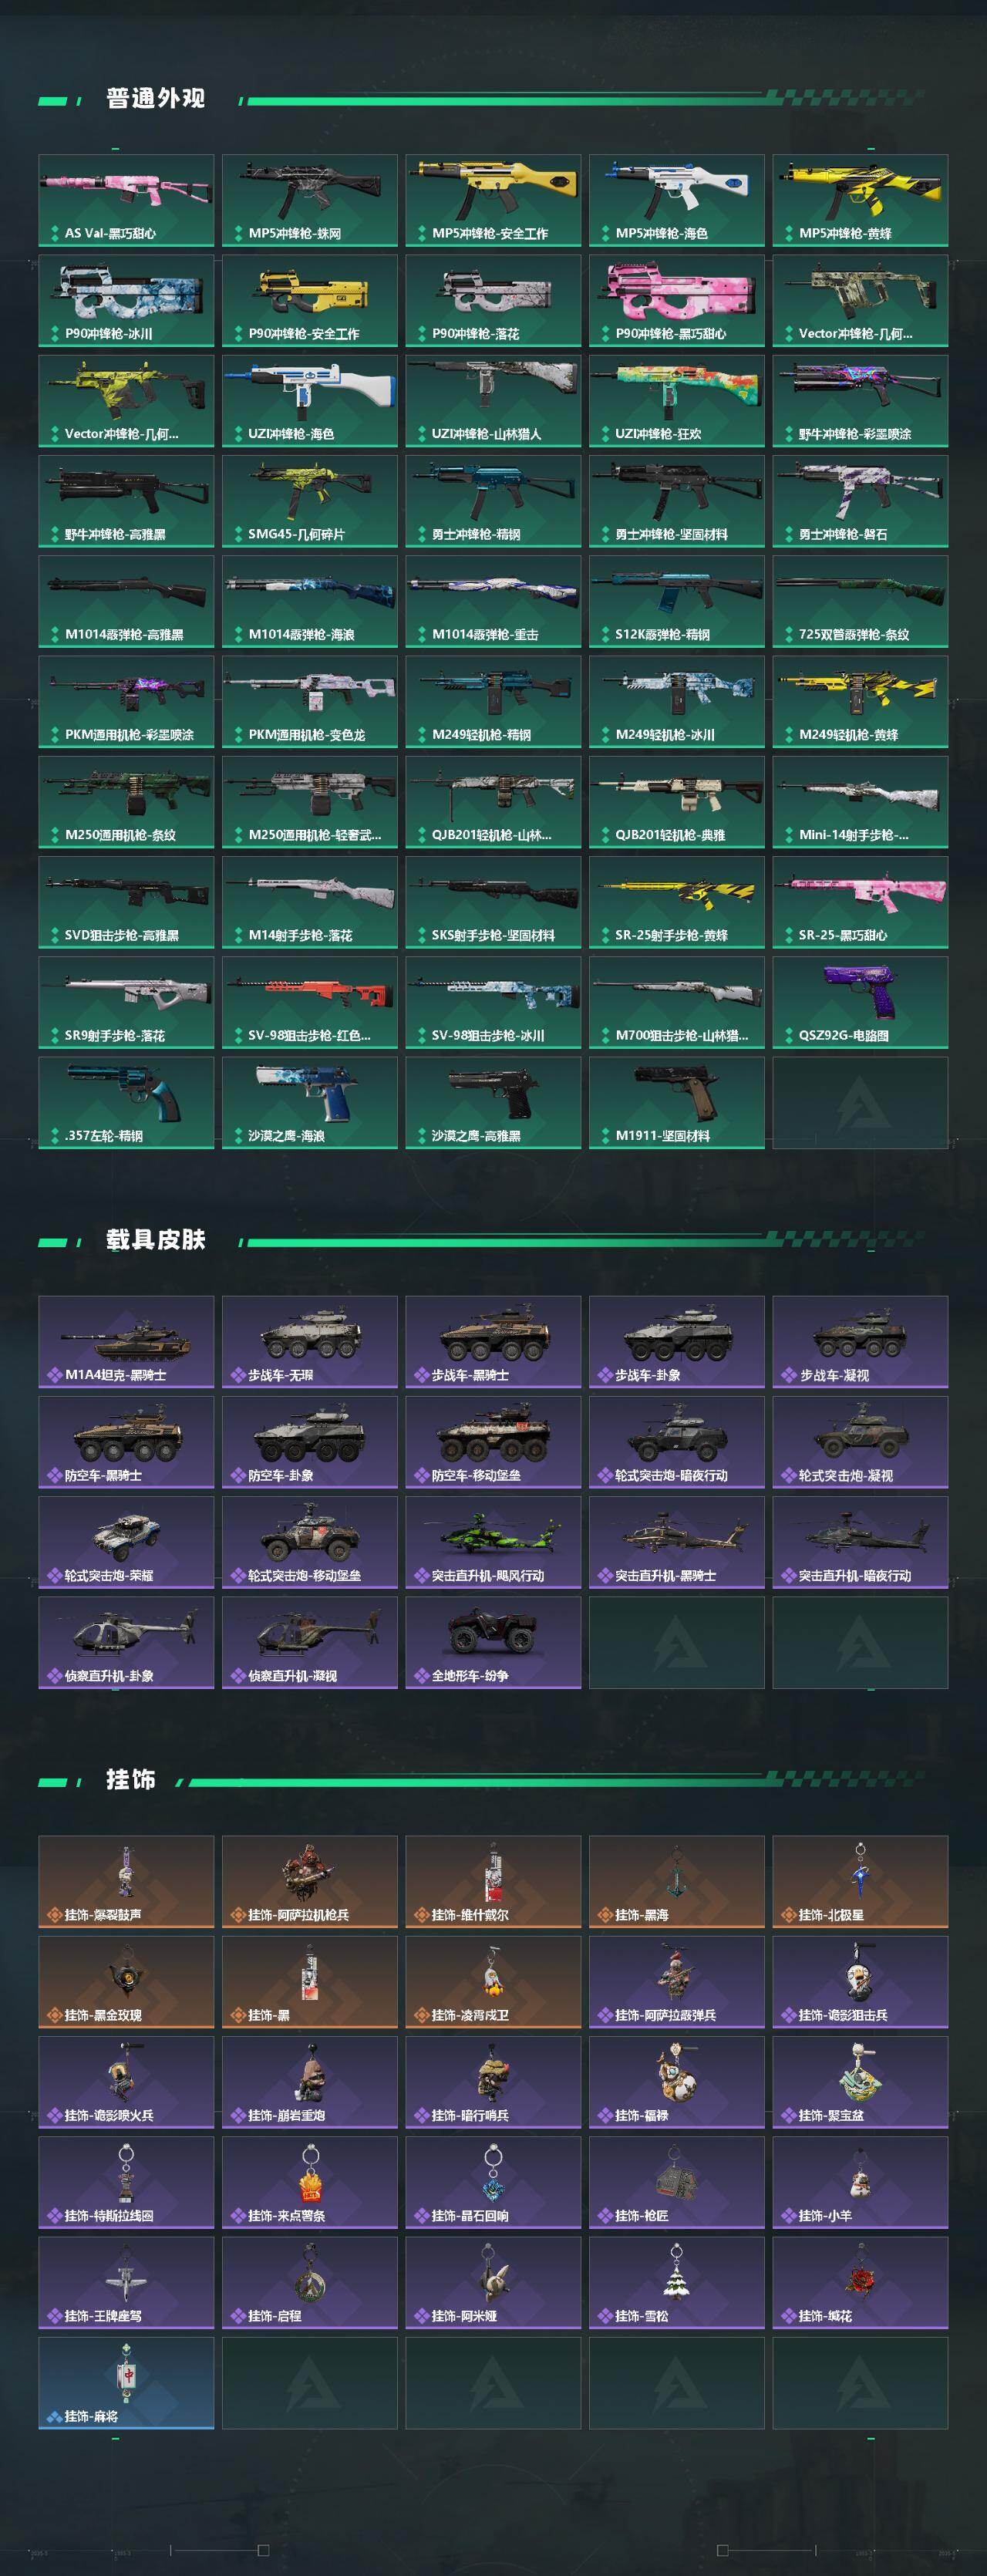Open the 突击直升机-飓风行动 helicopter skin
987x2576 pixels.
(x=493, y=1542)
